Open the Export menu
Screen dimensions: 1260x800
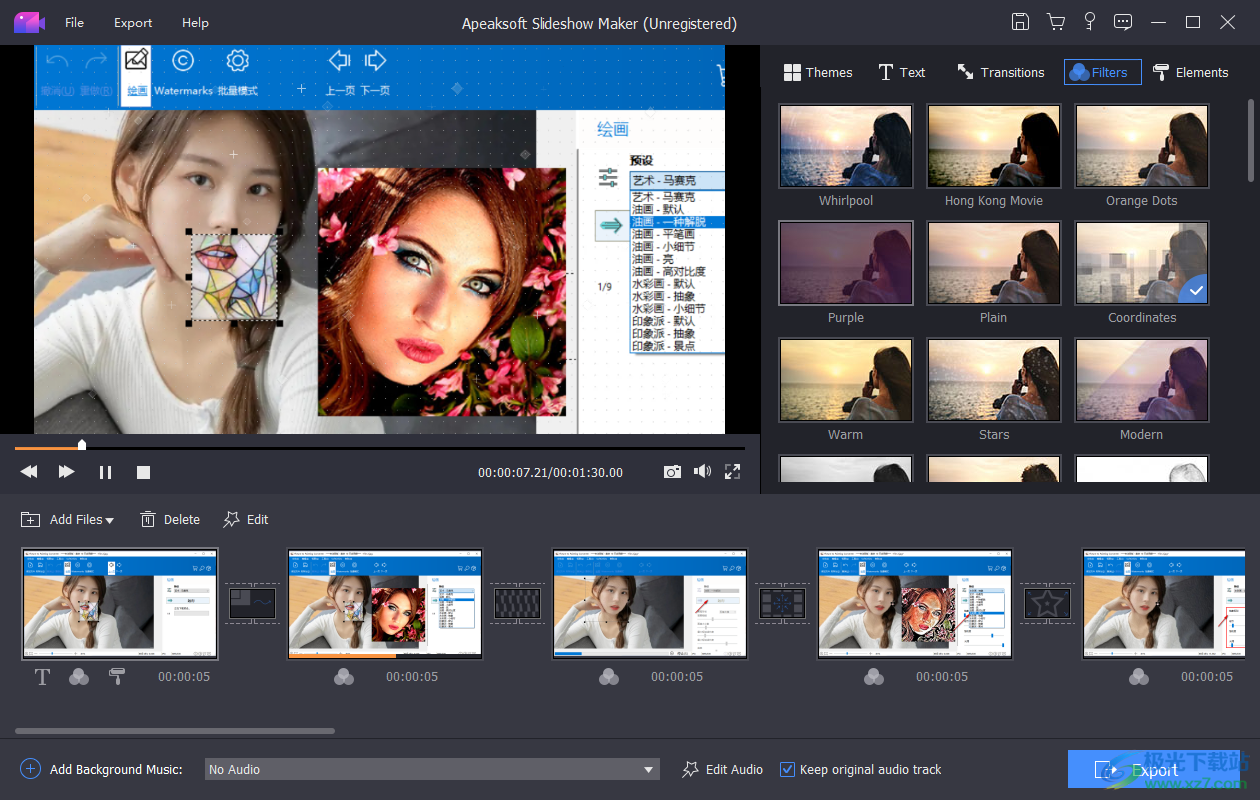coord(132,22)
